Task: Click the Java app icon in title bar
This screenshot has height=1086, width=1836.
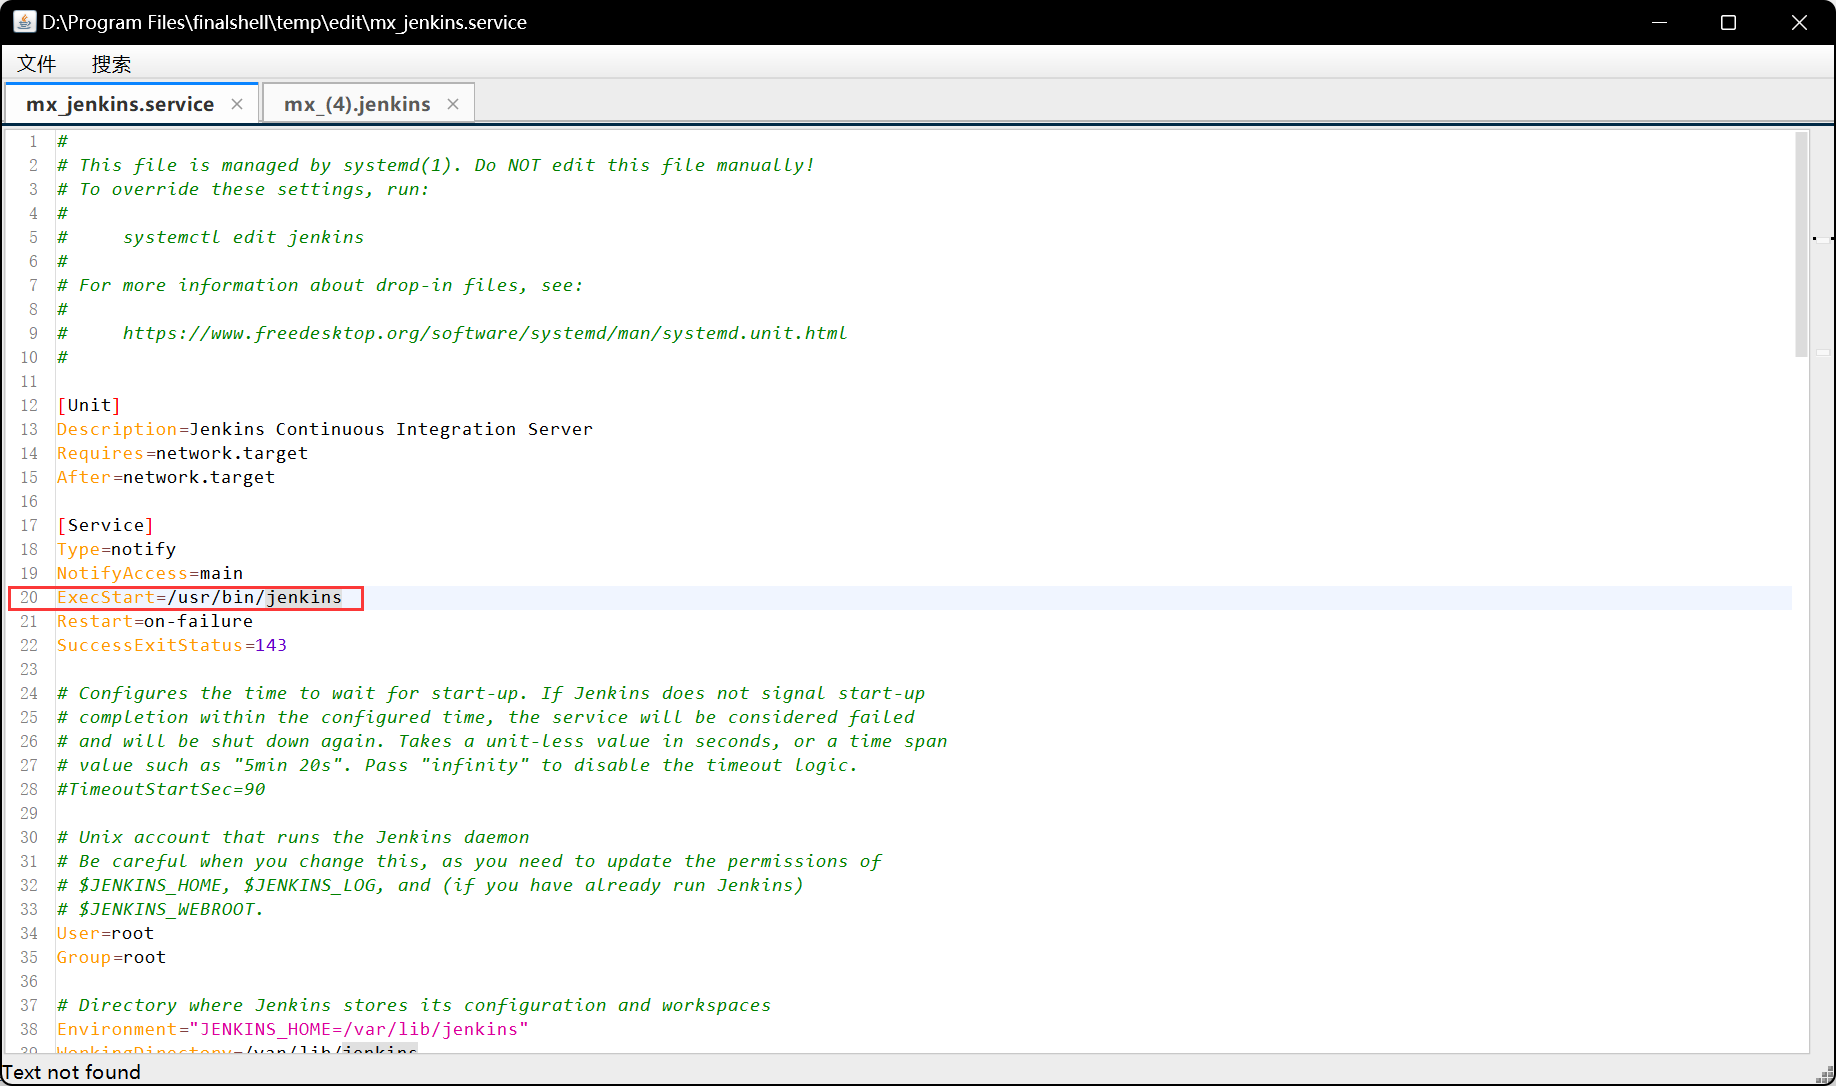Action: (24, 22)
